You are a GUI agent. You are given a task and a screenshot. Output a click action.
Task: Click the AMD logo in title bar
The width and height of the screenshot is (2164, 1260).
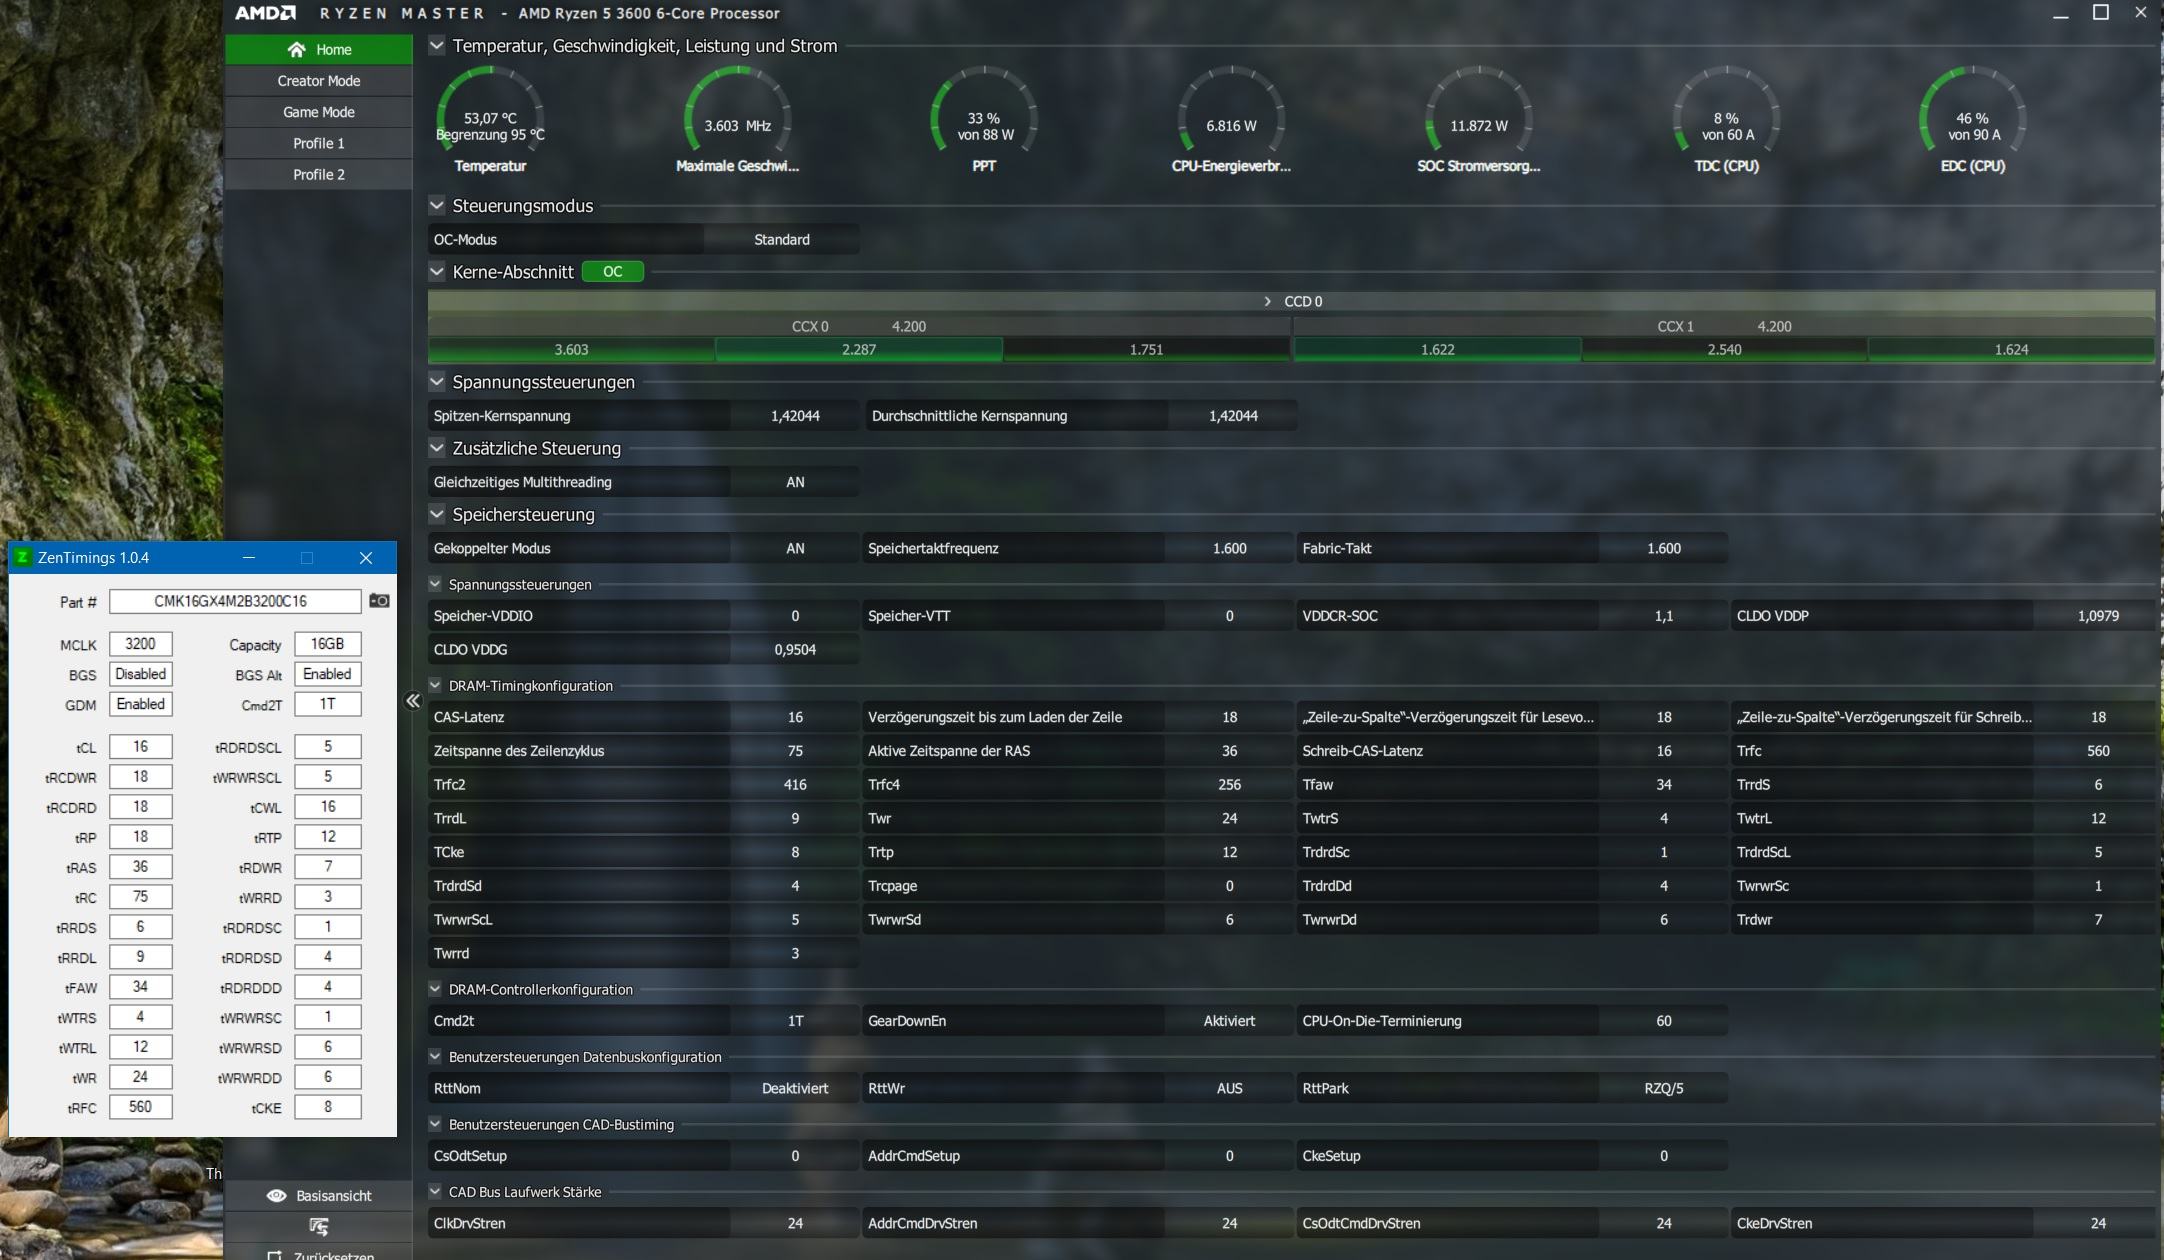[265, 13]
